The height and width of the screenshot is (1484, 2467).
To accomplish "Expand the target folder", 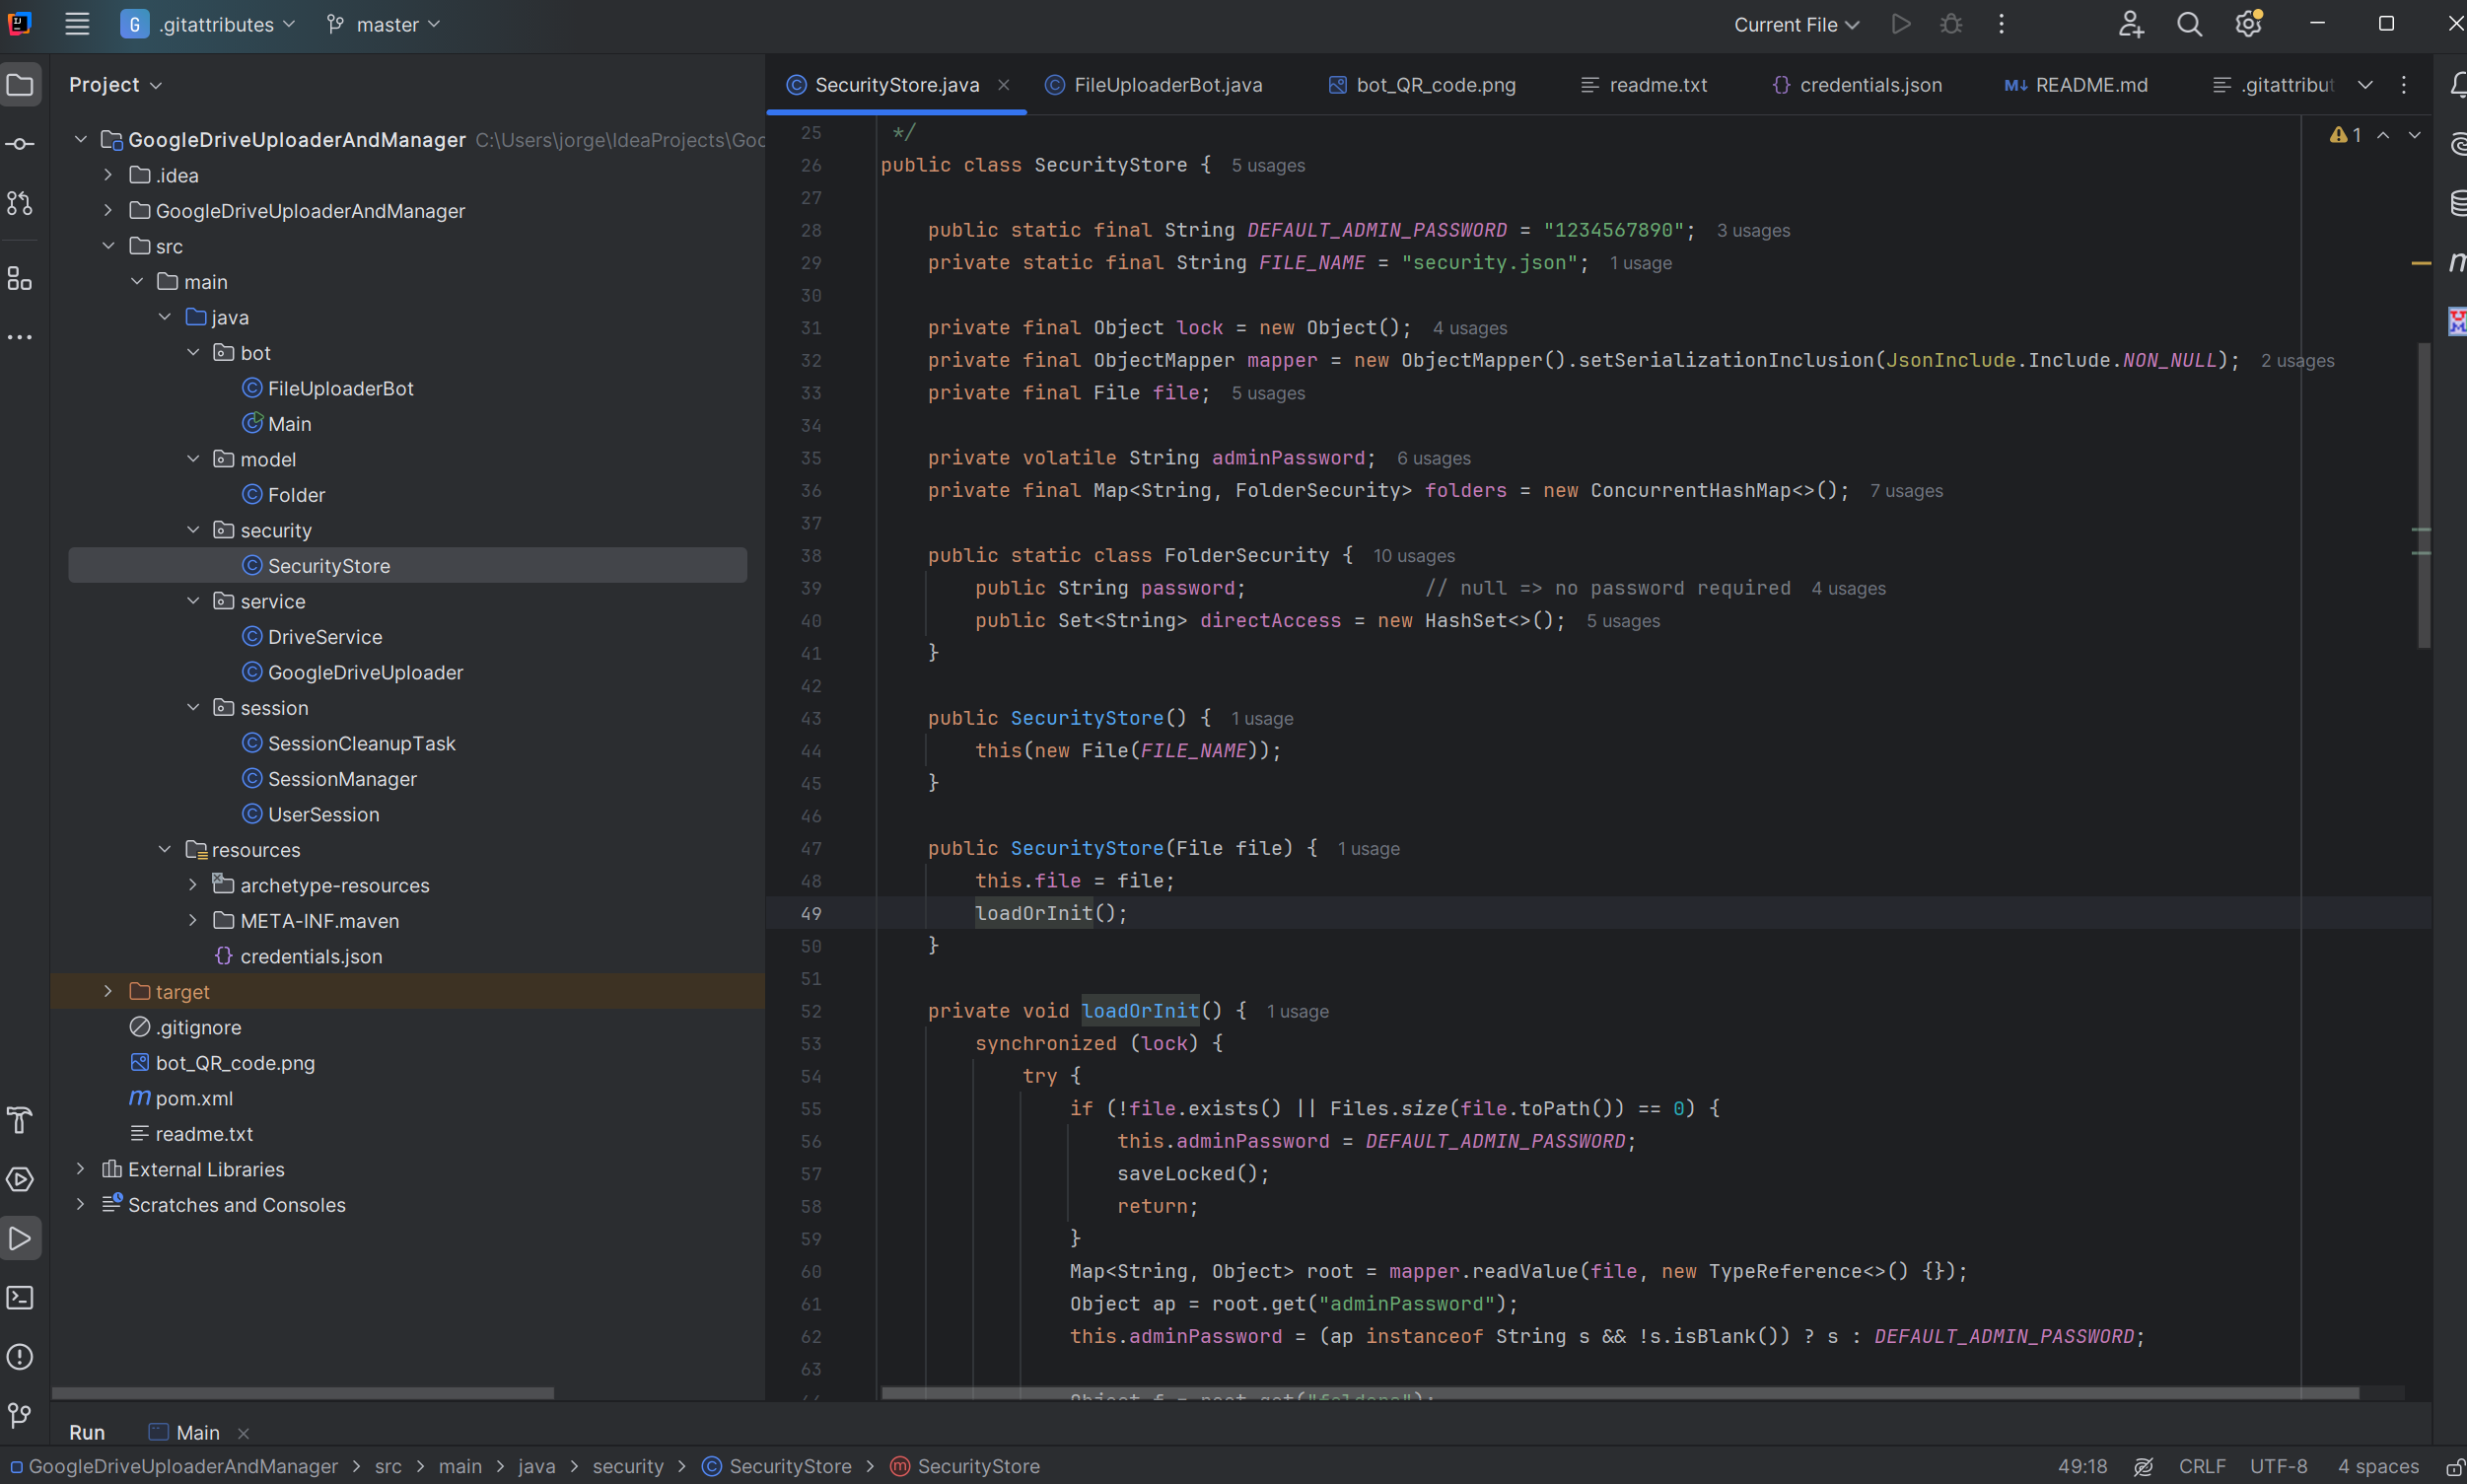I will (x=108, y=991).
